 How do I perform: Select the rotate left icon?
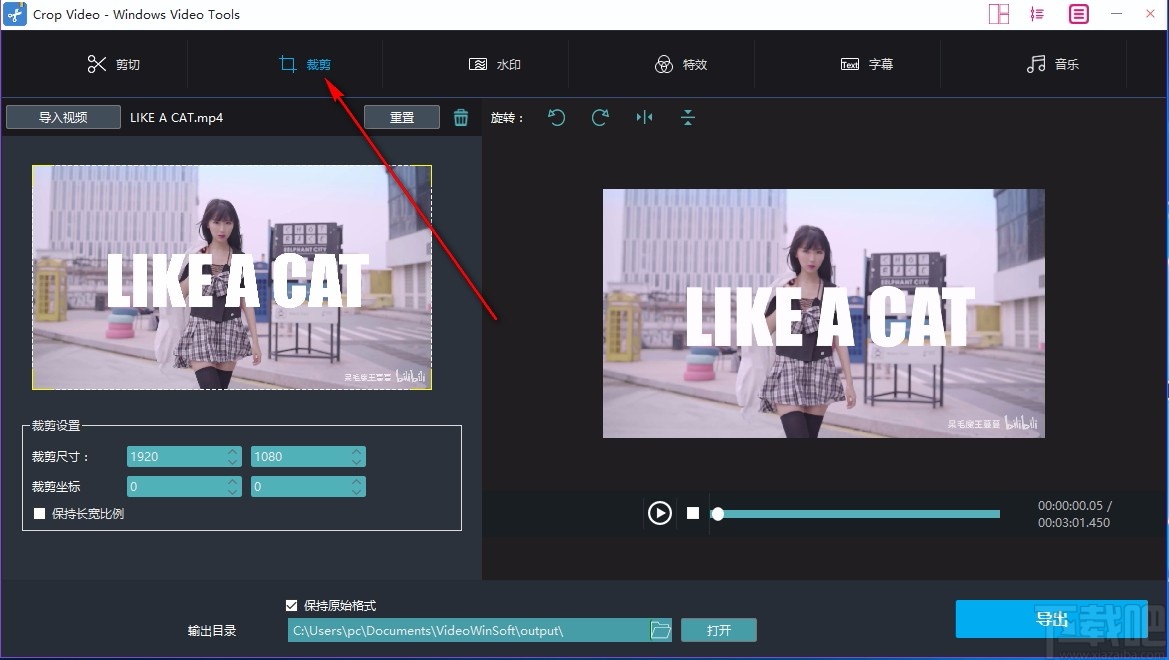pyautogui.click(x=557, y=117)
